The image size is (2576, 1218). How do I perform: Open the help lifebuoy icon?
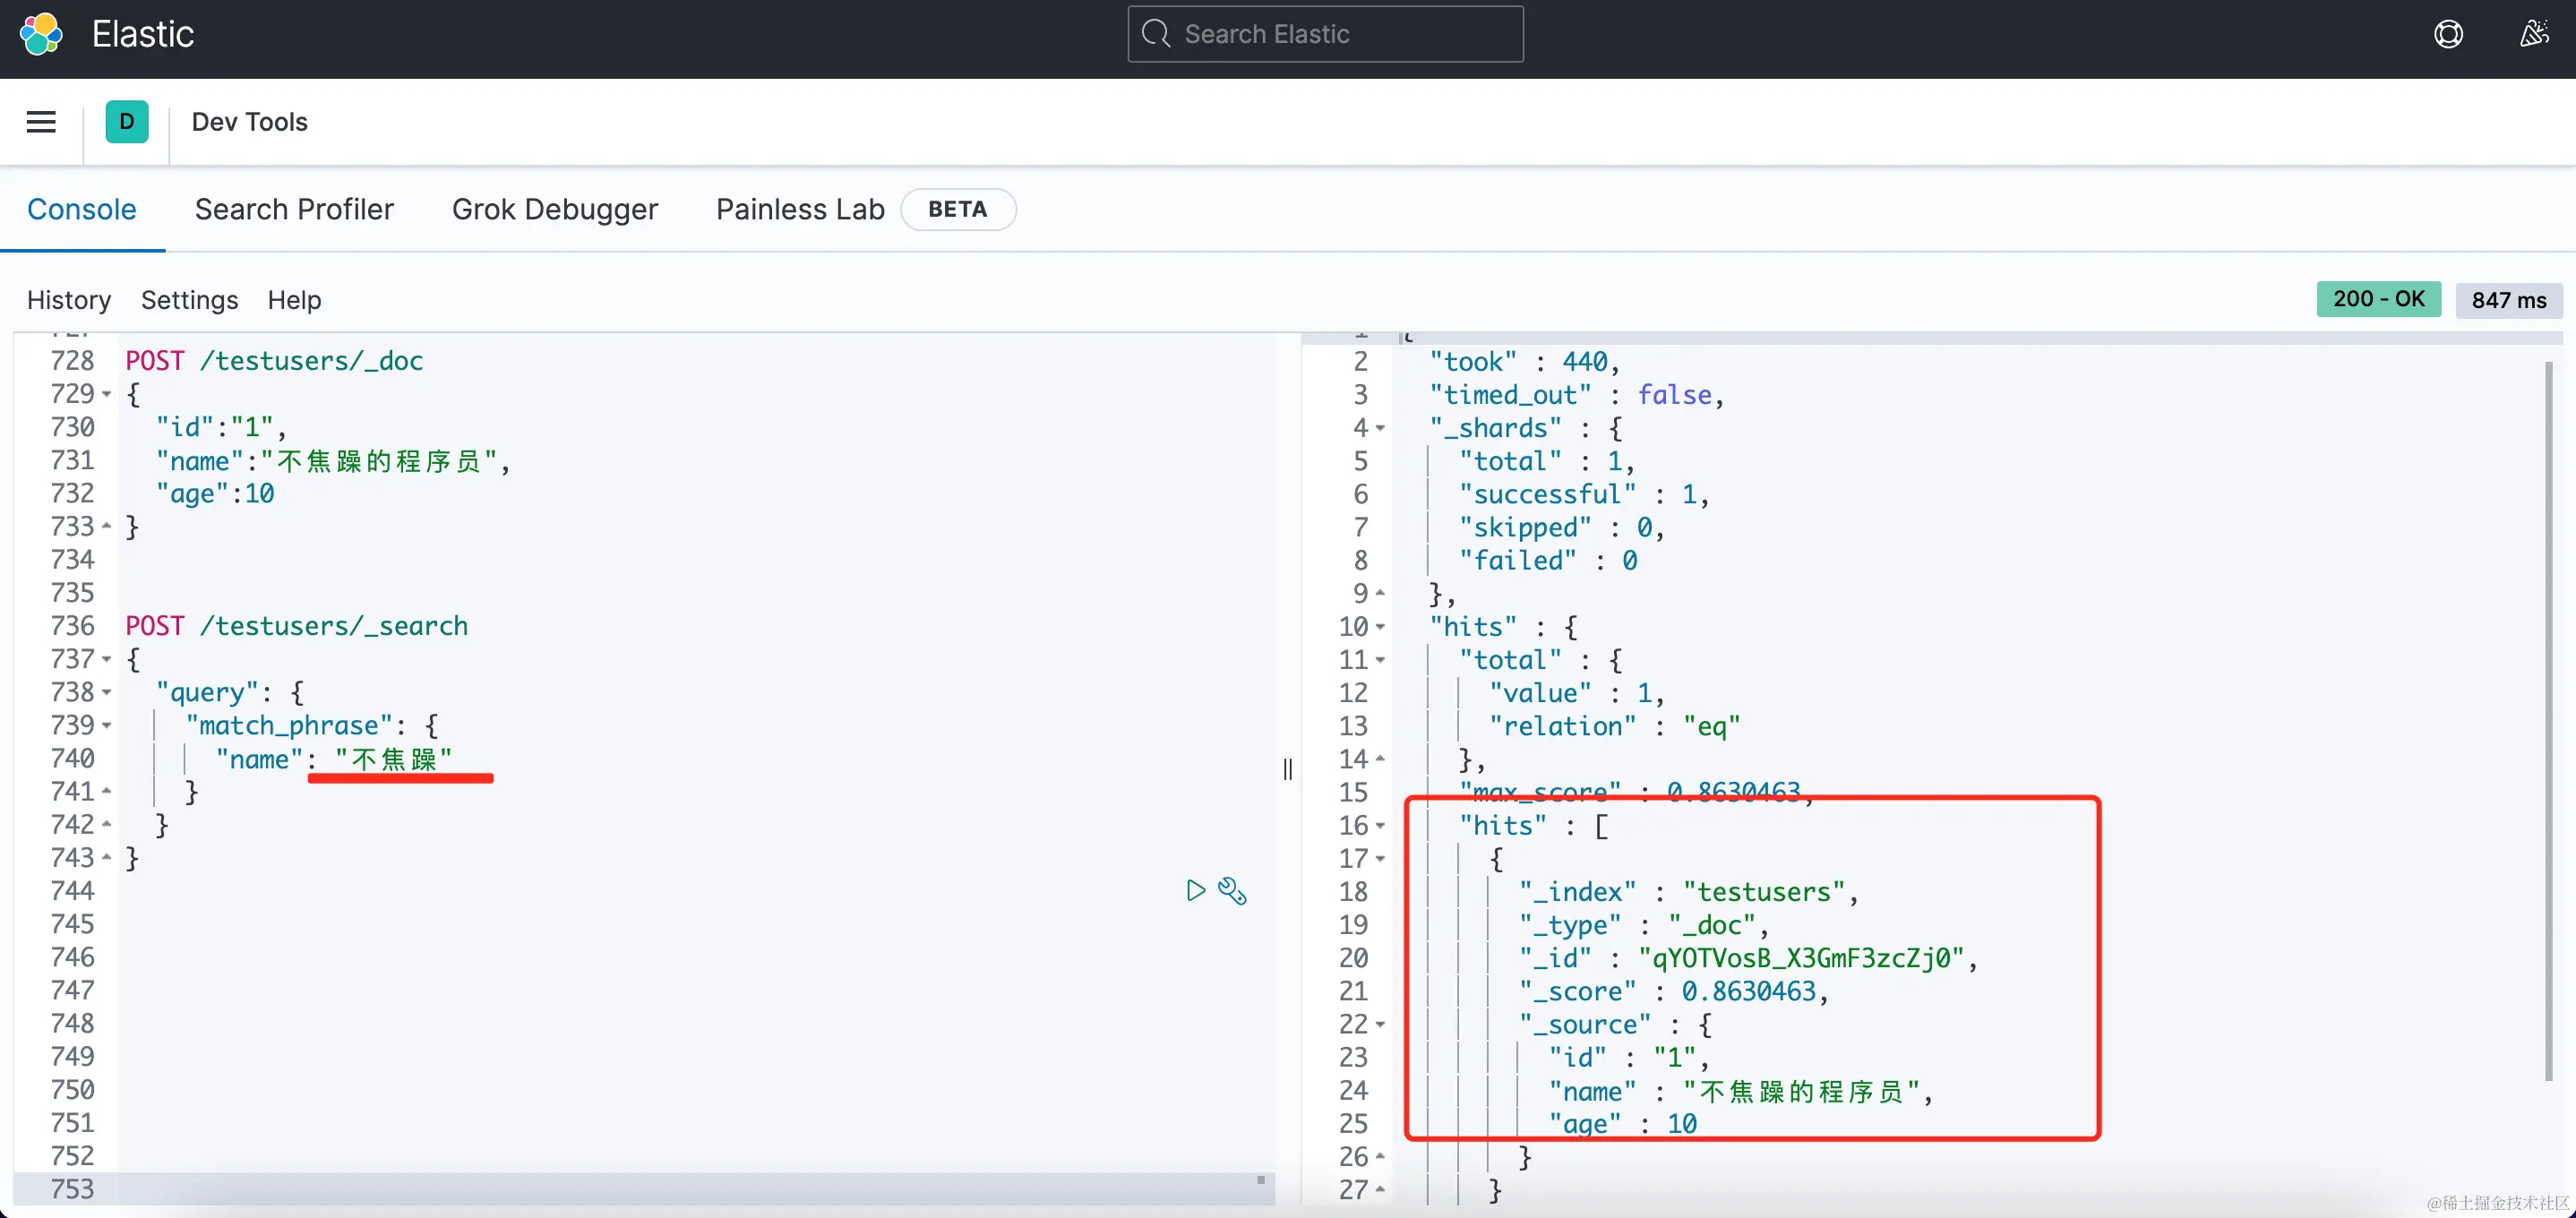point(2448,34)
